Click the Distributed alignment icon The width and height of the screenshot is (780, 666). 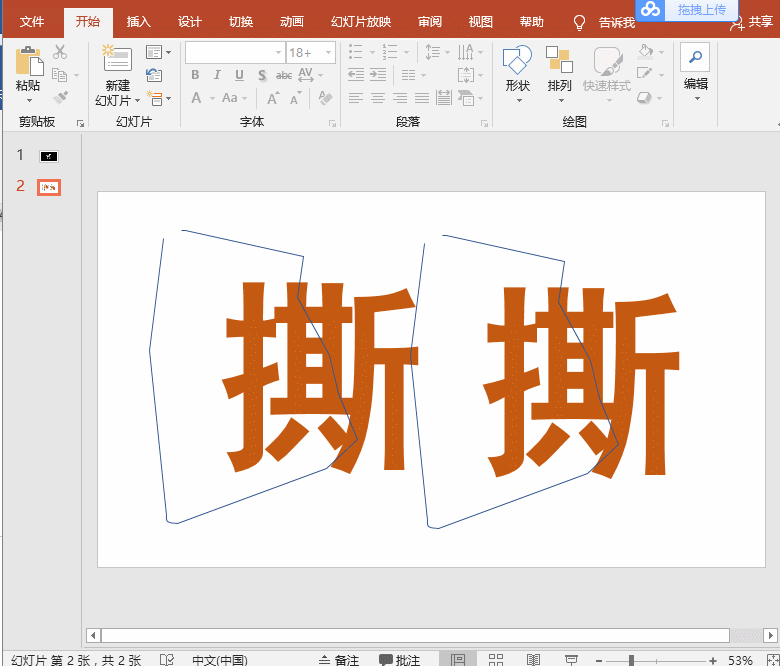444,97
